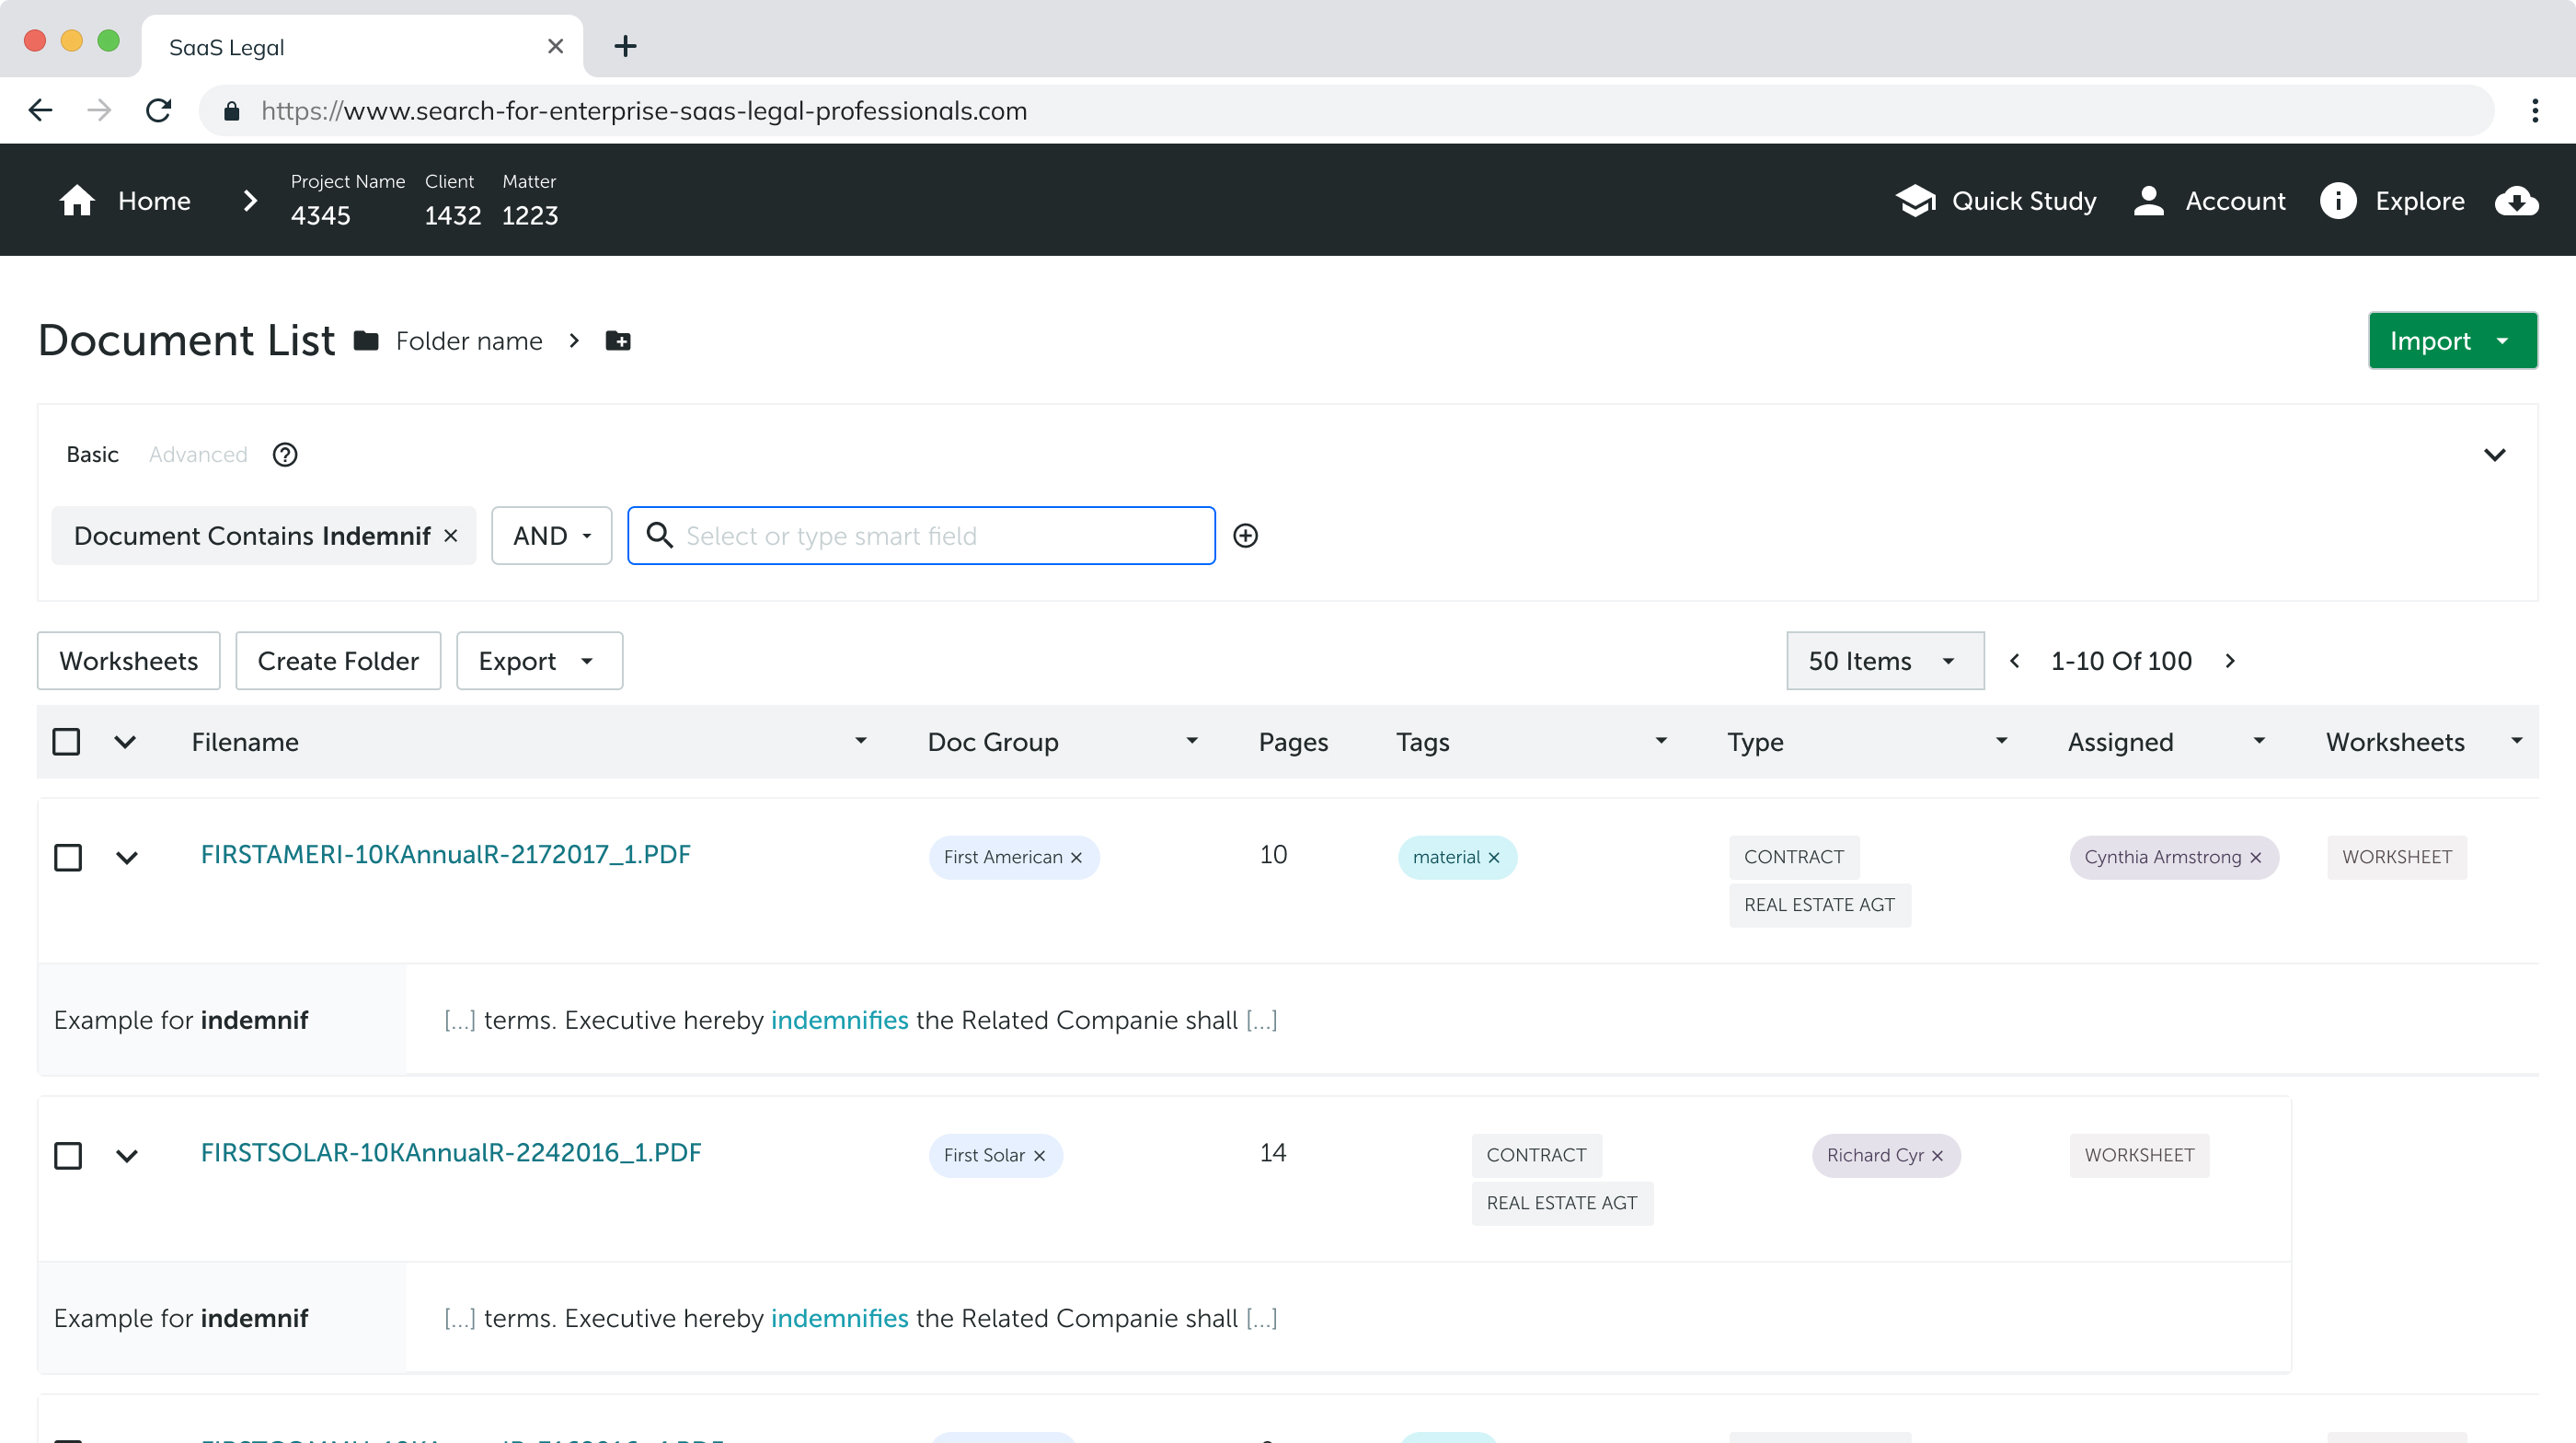Screen dimensions: 2576x1443
Task: Click the cloud download icon
Action: pos(2516,201)
